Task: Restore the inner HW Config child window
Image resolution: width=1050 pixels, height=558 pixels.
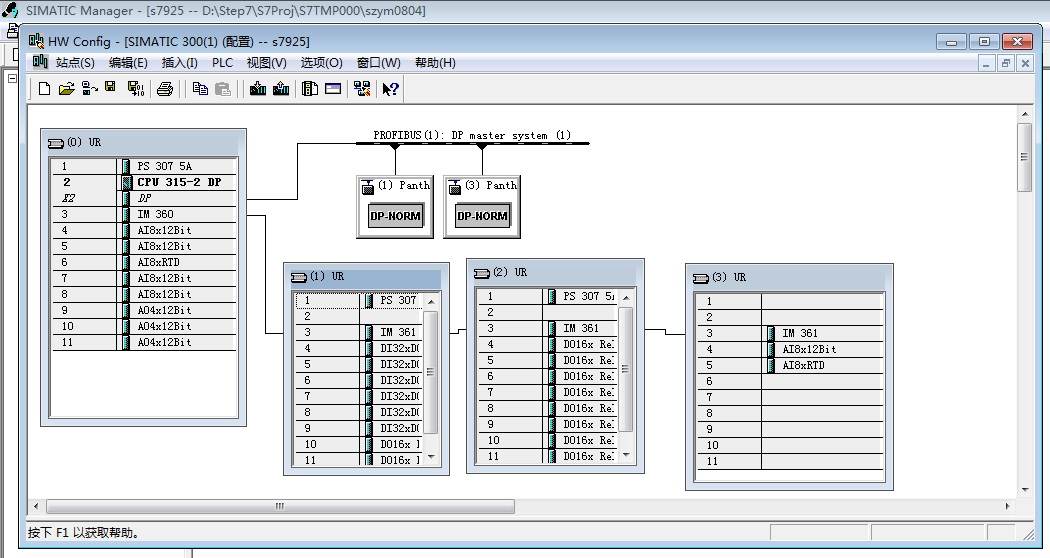Action: coord(1005,63)
